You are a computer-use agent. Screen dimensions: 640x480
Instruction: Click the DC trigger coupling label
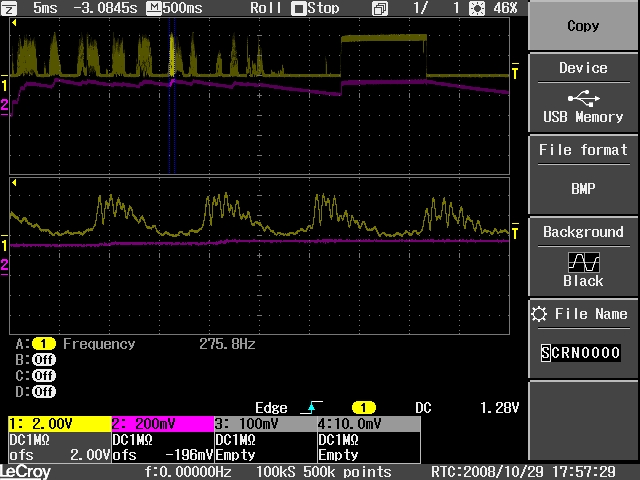pyautogui.click(x=423, y=407)
